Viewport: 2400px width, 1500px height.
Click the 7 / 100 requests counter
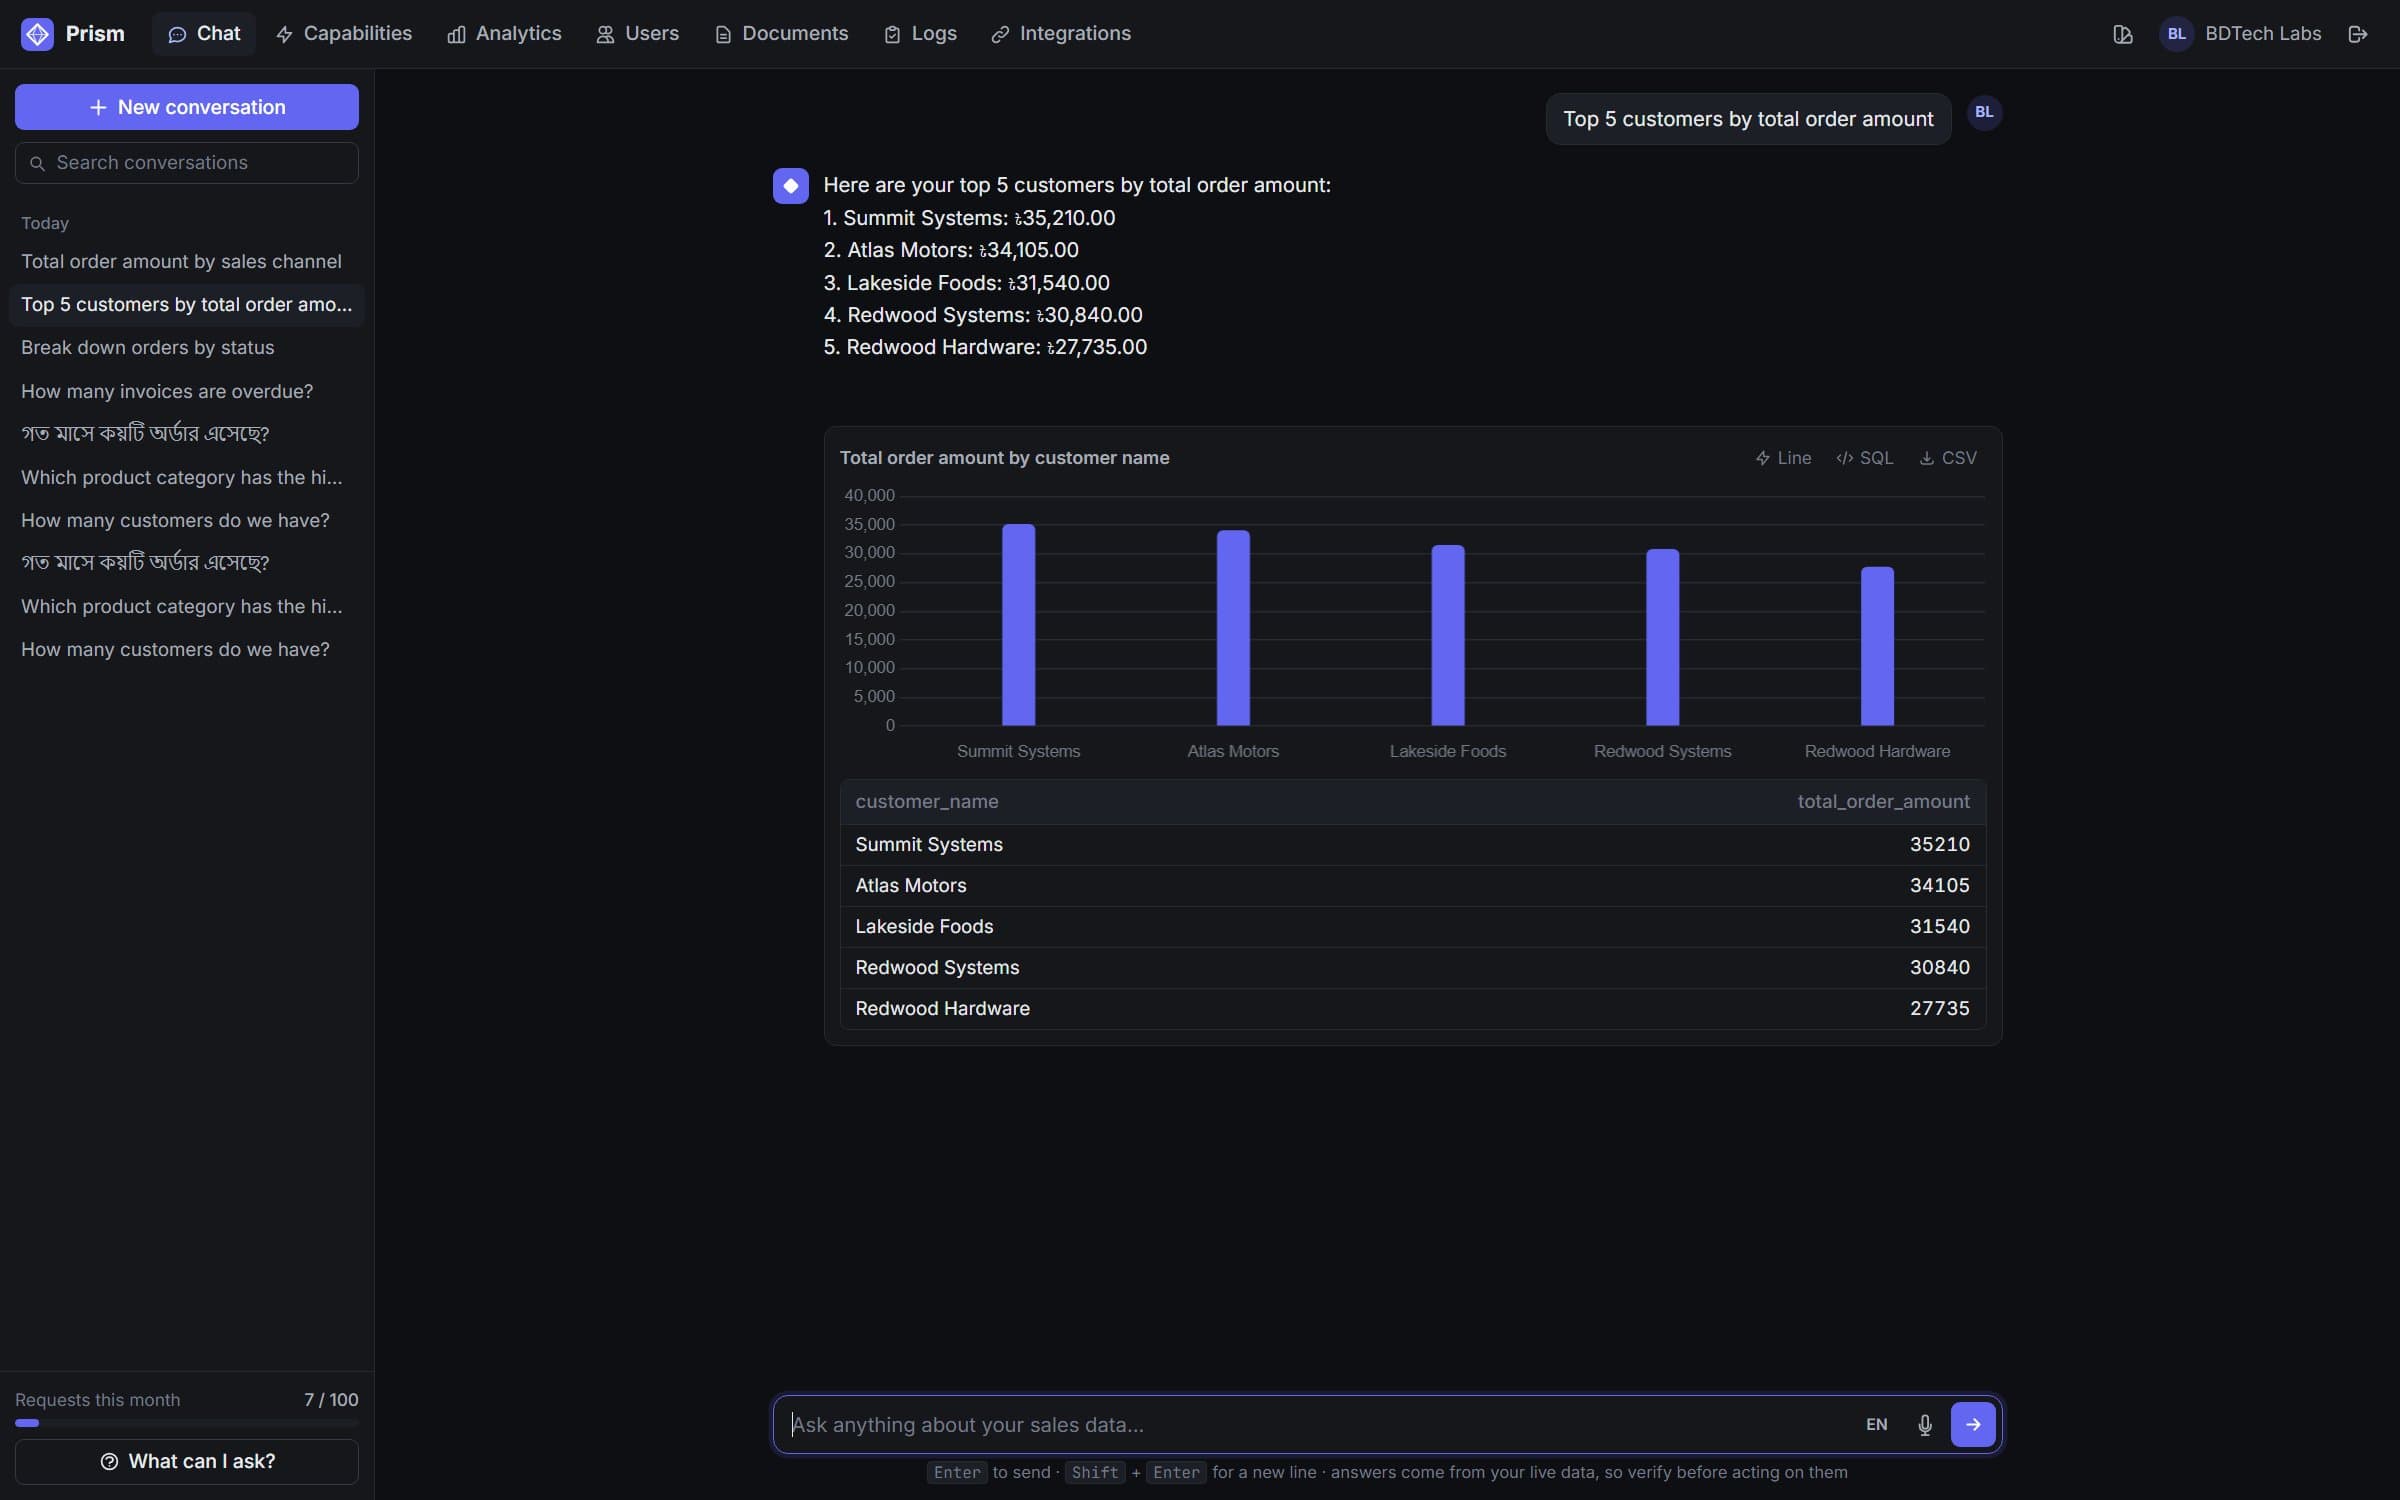(x=331, y=1400)
